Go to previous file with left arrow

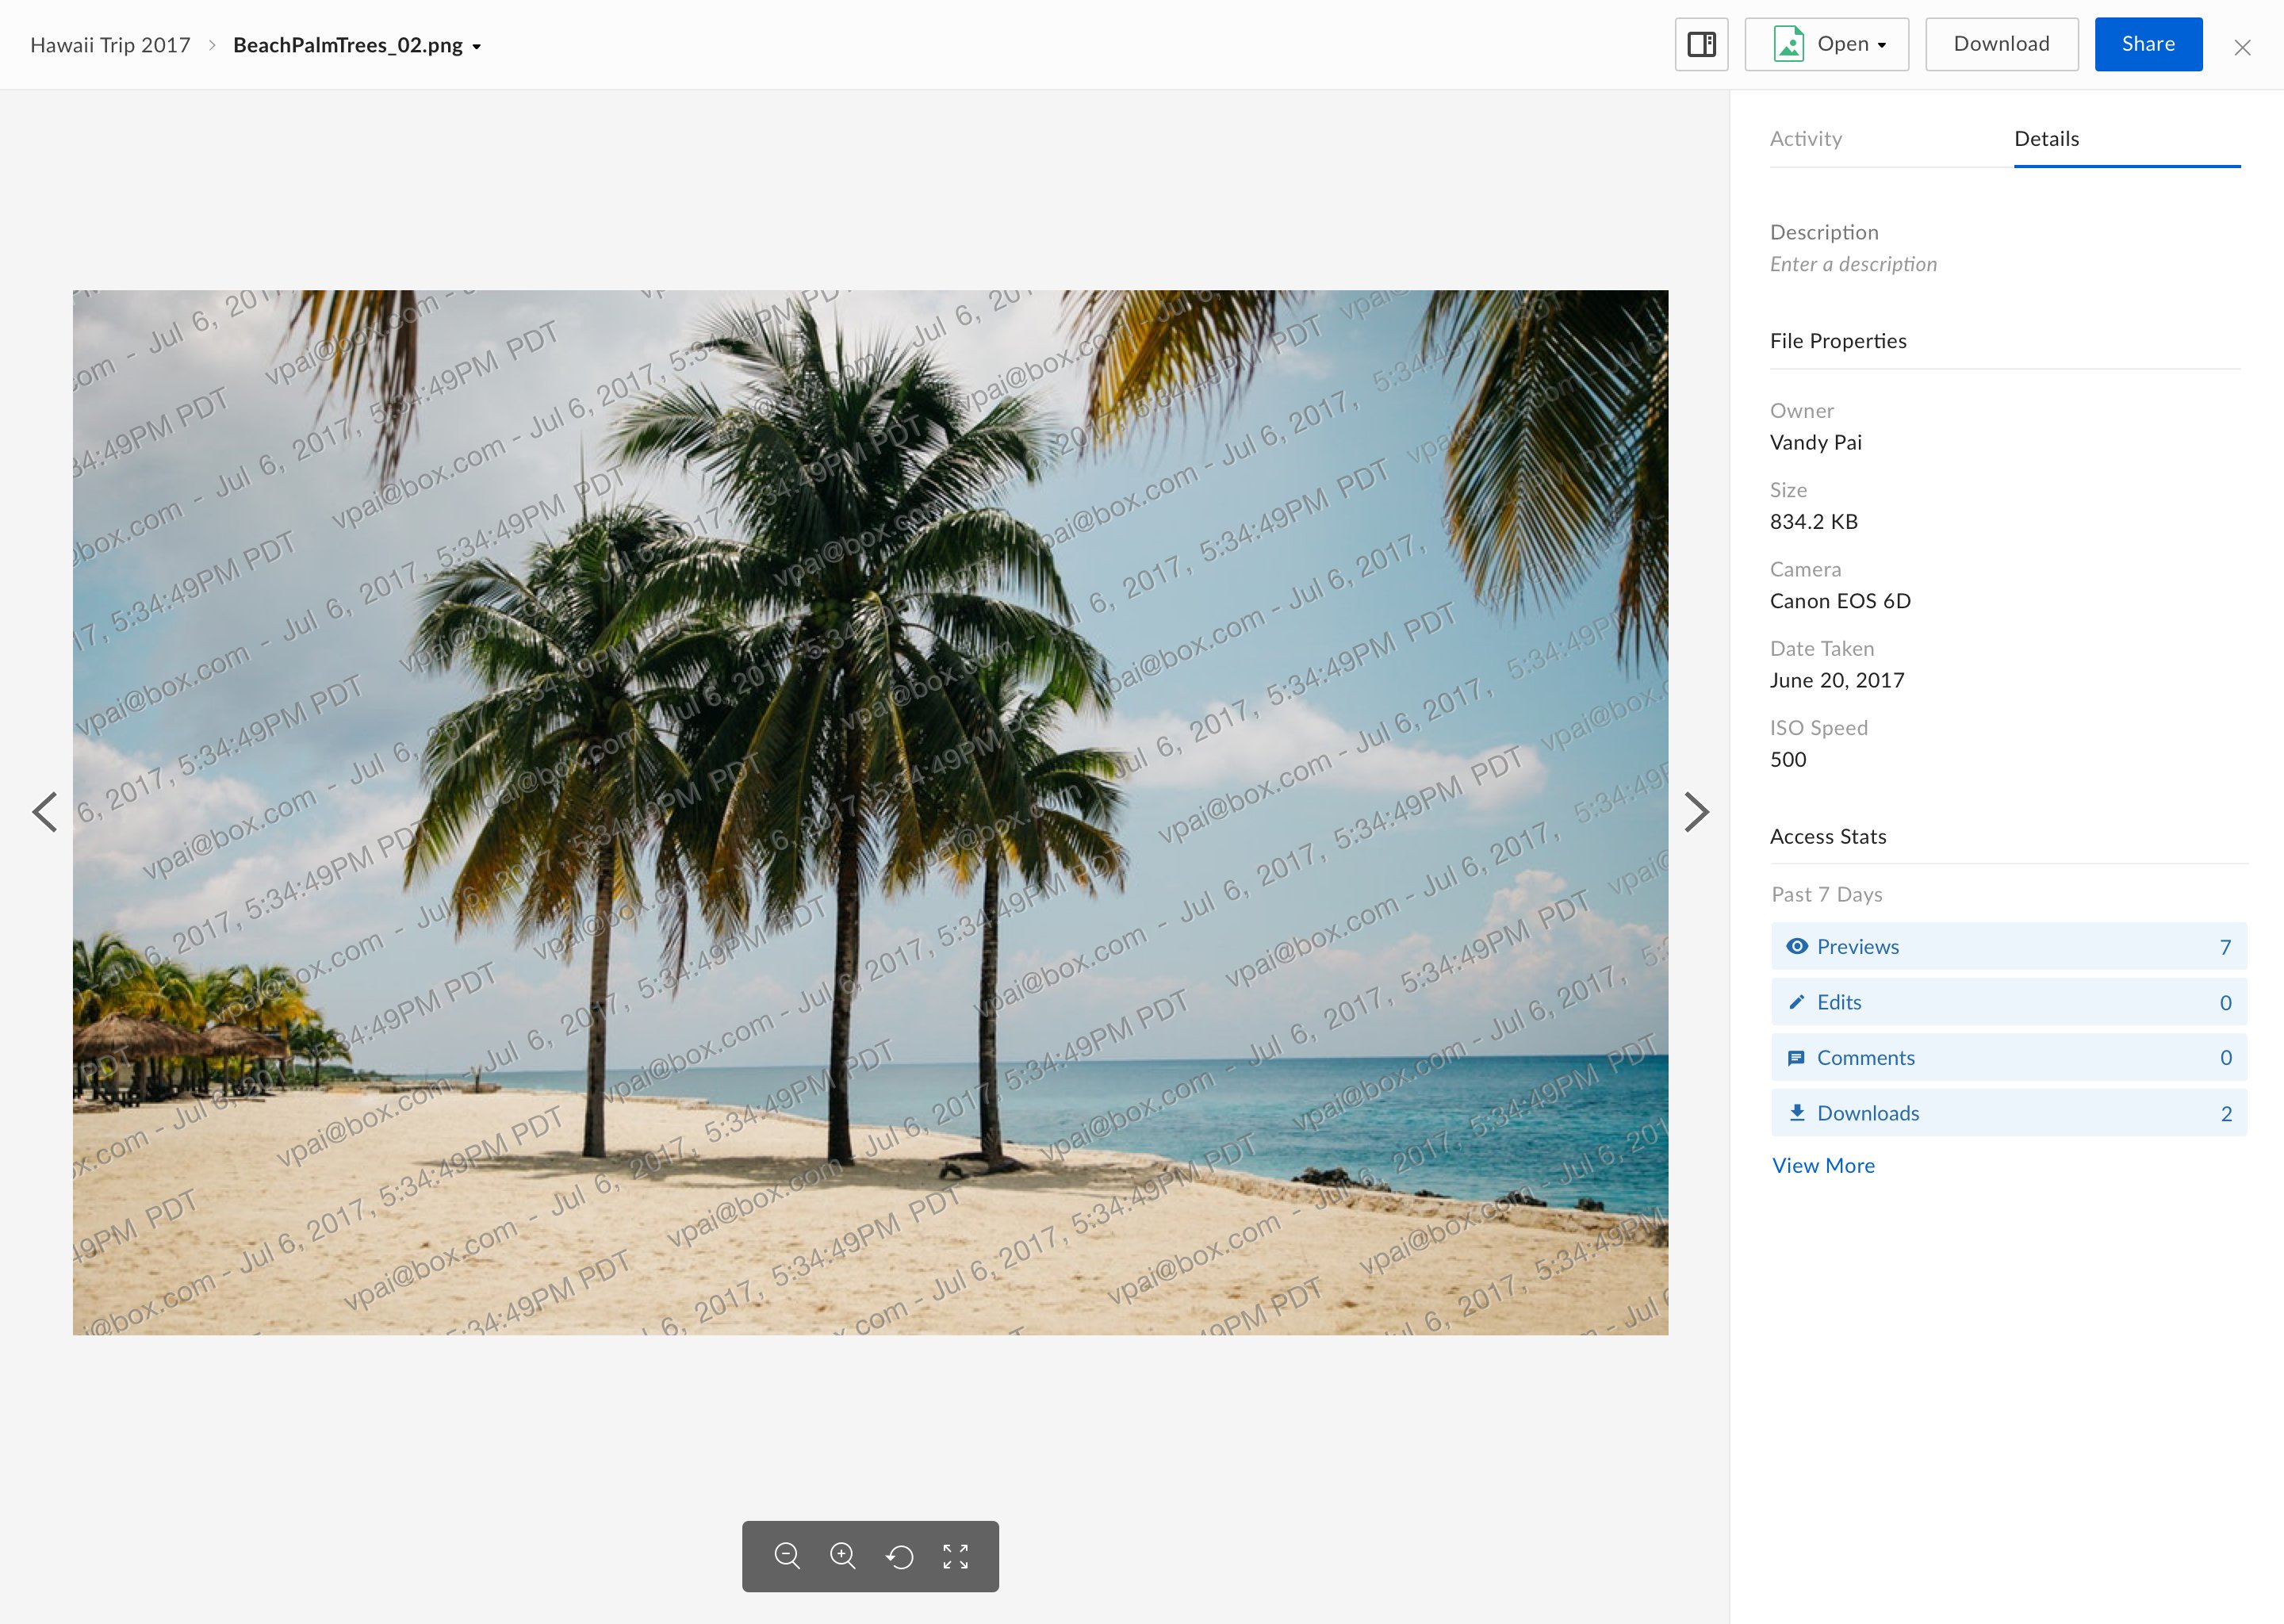click(45, 812)
